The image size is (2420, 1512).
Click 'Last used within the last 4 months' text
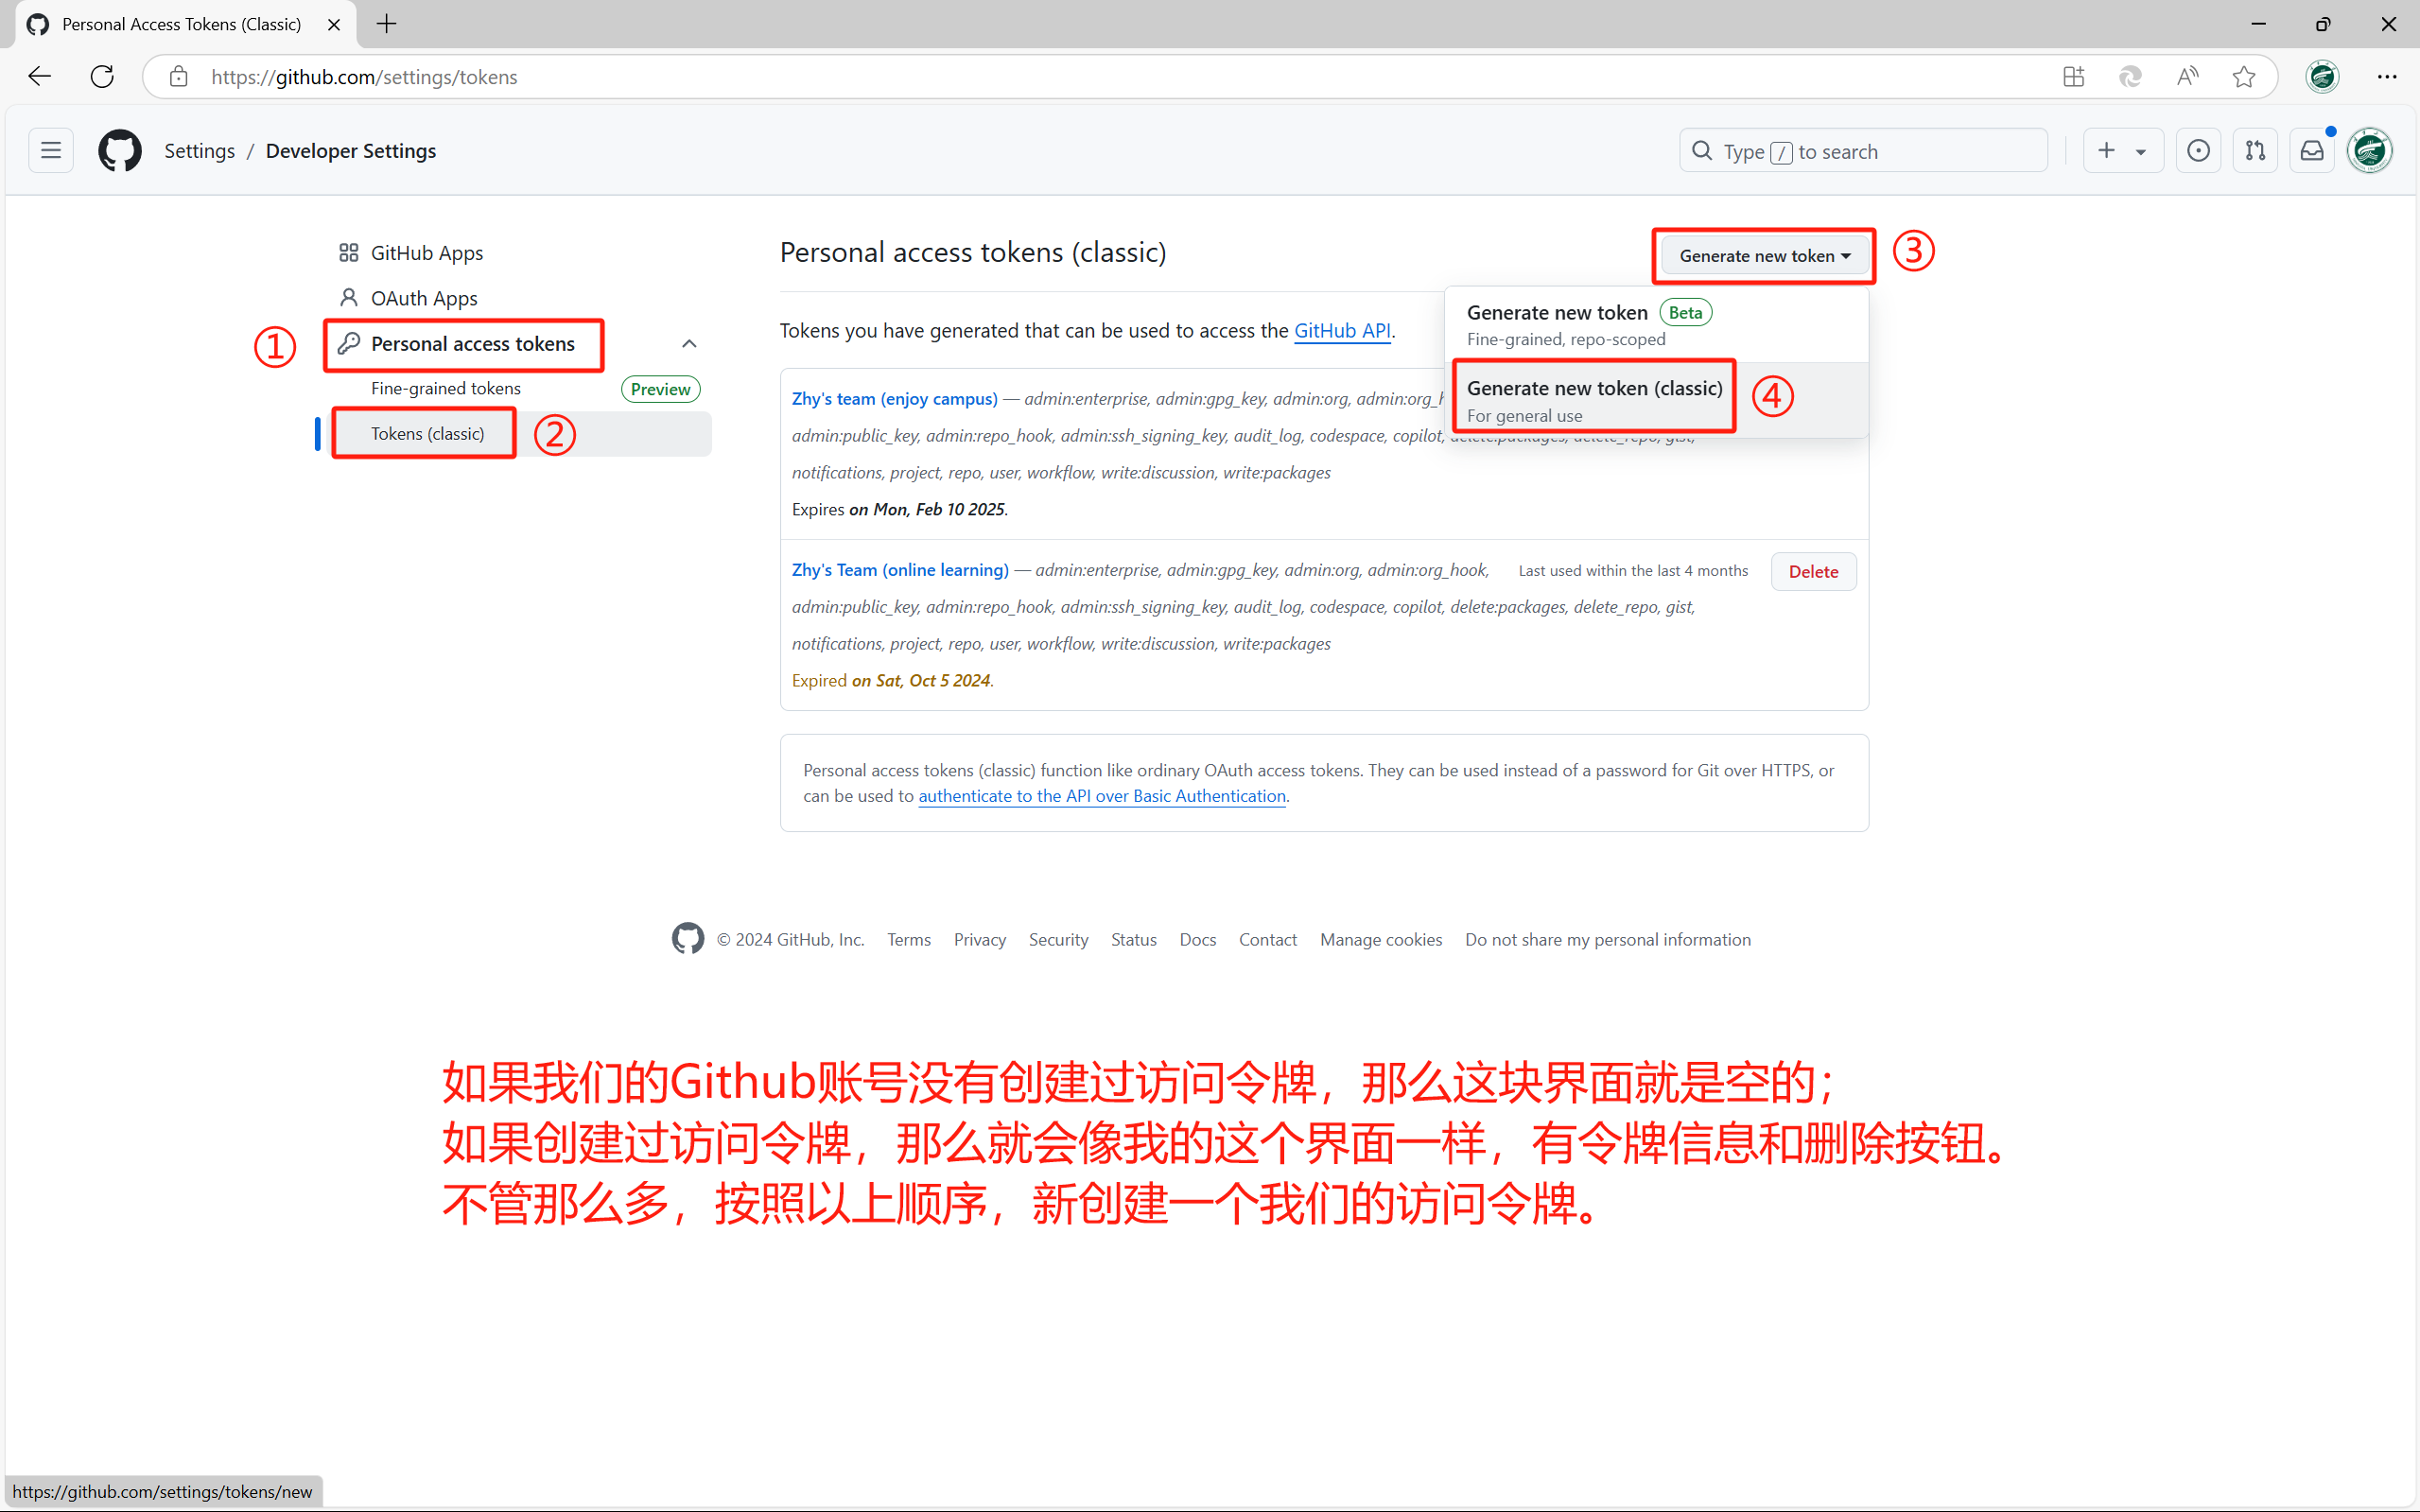tap(1633, 571)
